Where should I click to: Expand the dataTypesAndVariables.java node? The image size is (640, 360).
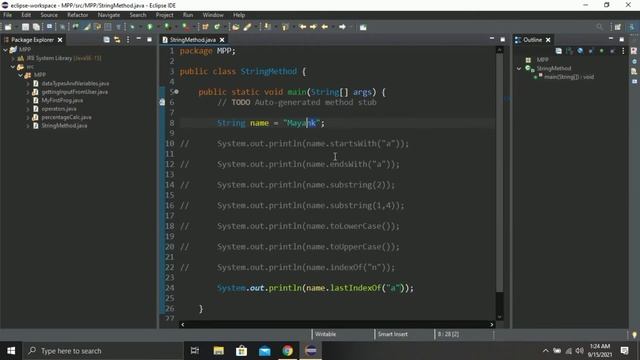pyautogui.click(x=28, y=83)
